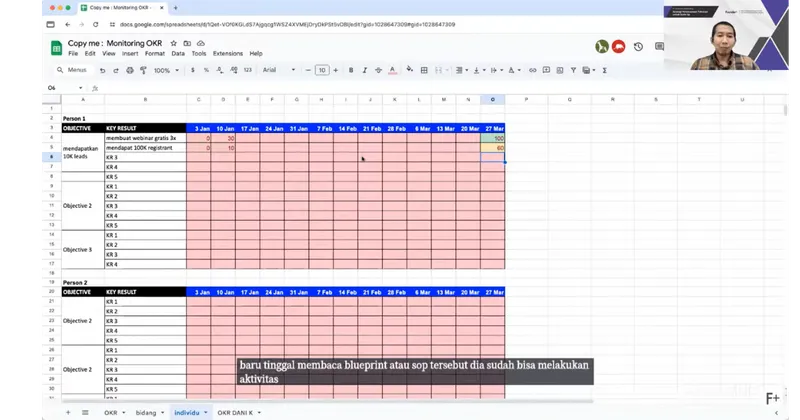Open the 123 more formats button

(247, 70)
